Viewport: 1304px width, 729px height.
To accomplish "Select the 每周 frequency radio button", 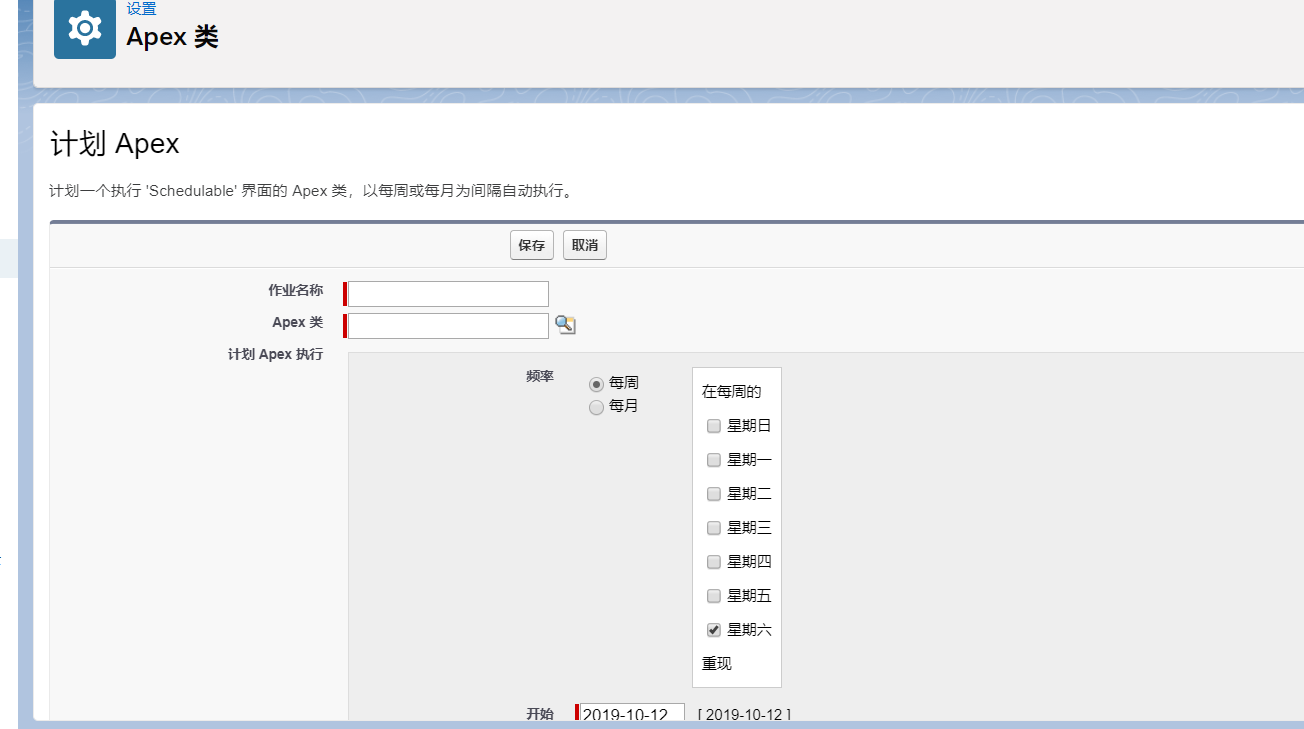I will tap(596, 384).
